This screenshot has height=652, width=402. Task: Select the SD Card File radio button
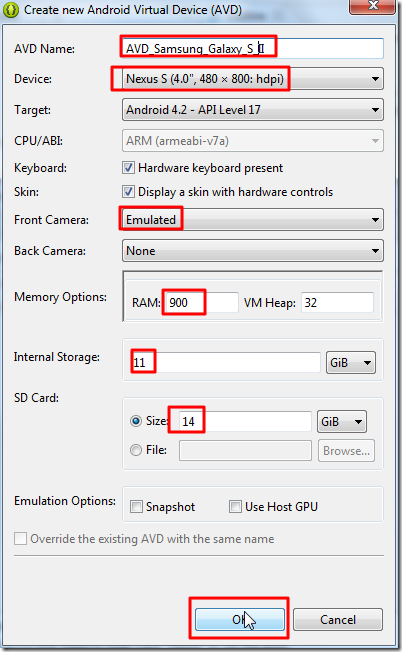pyautogui.click(x=136, y=450)
